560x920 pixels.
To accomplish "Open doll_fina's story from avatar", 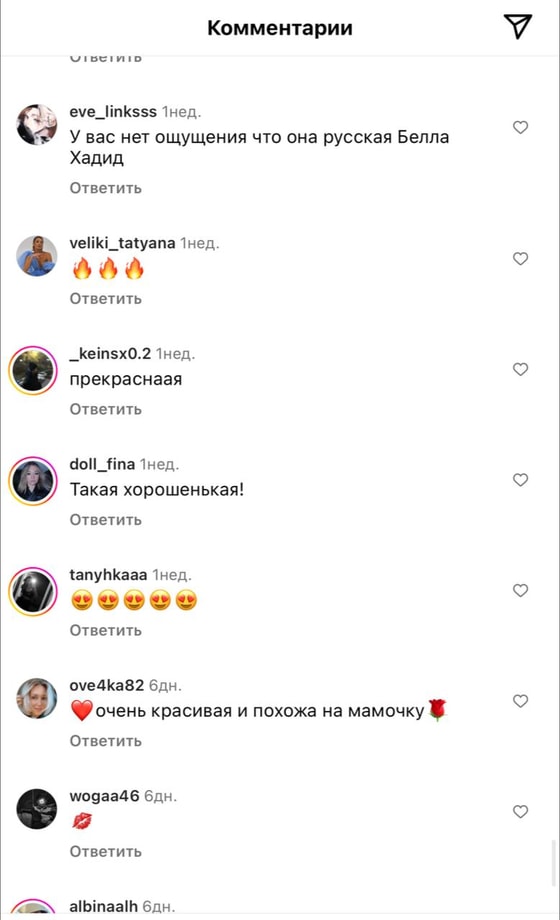I will [x=33, y=481].
